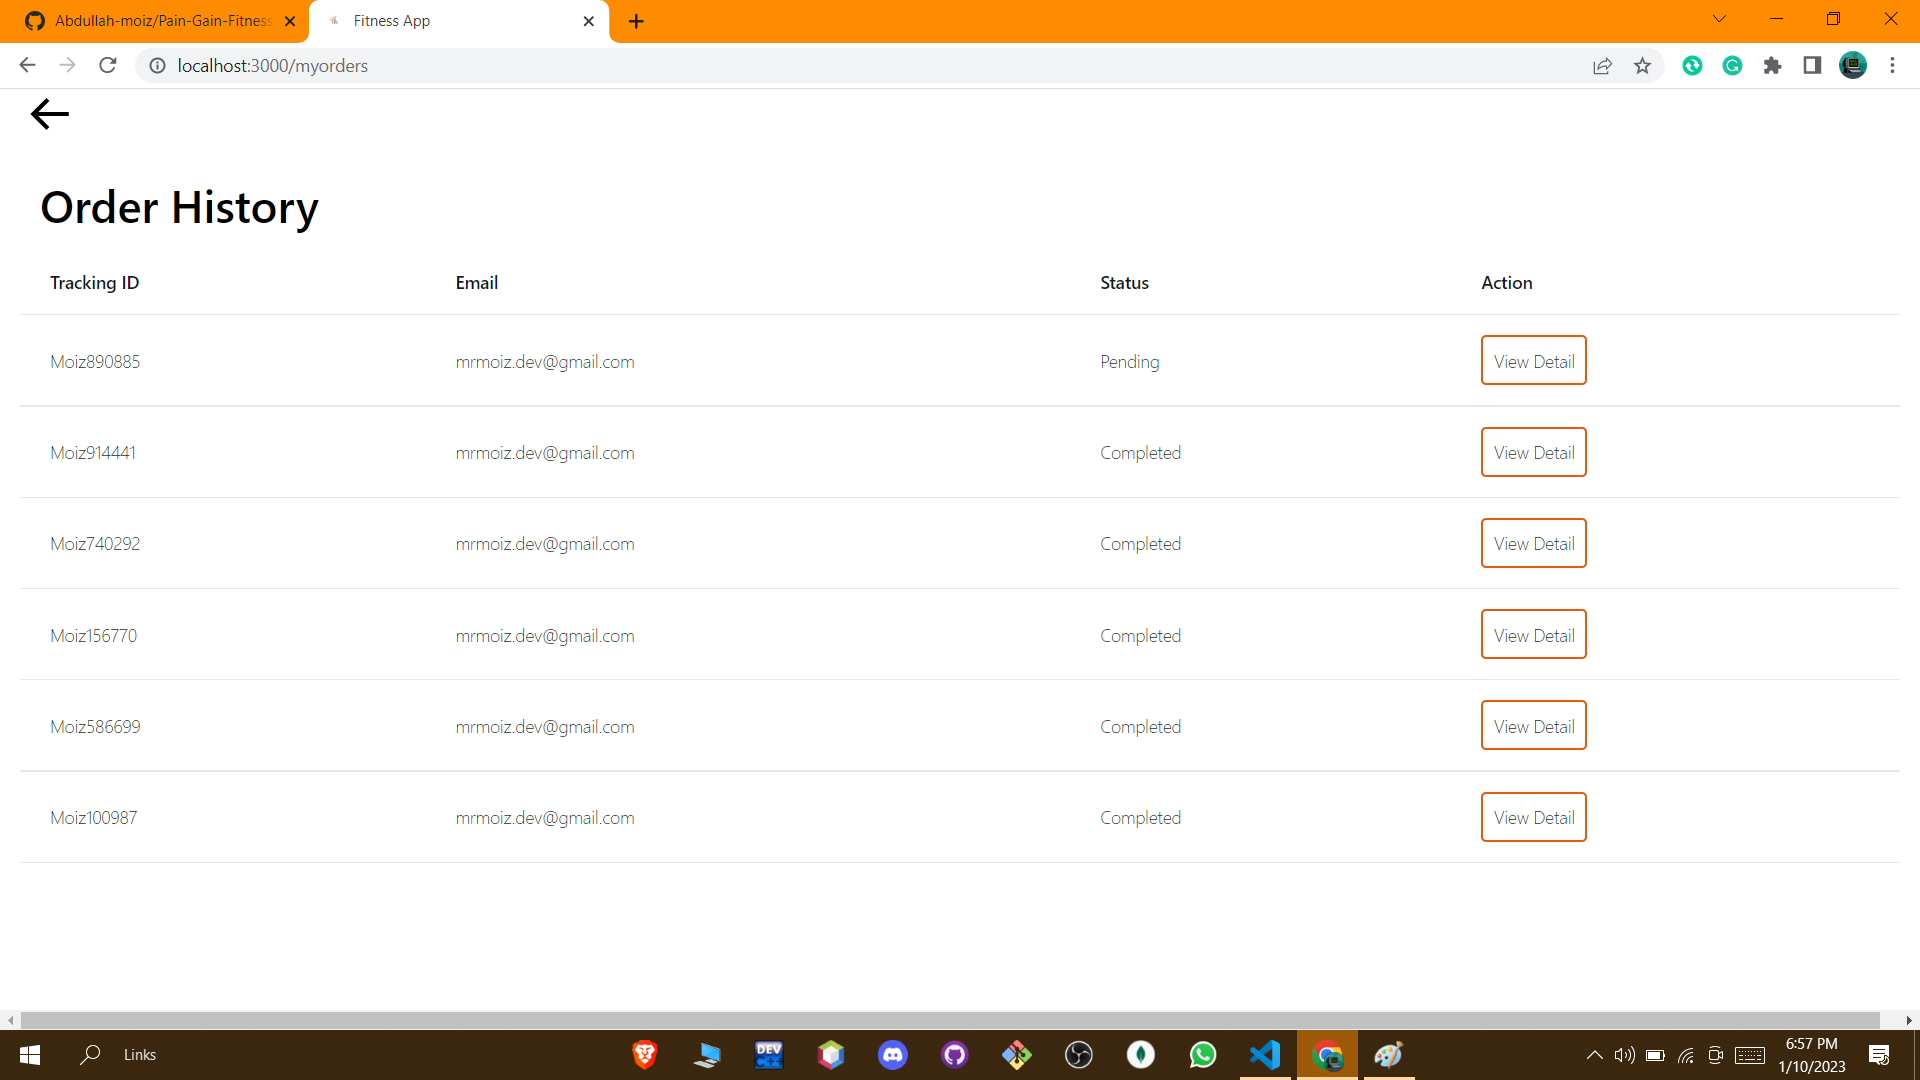1920x1080 pixels.
Task: Open the green refresh-arrow extension icon
Action: [x=1692, y=65]
